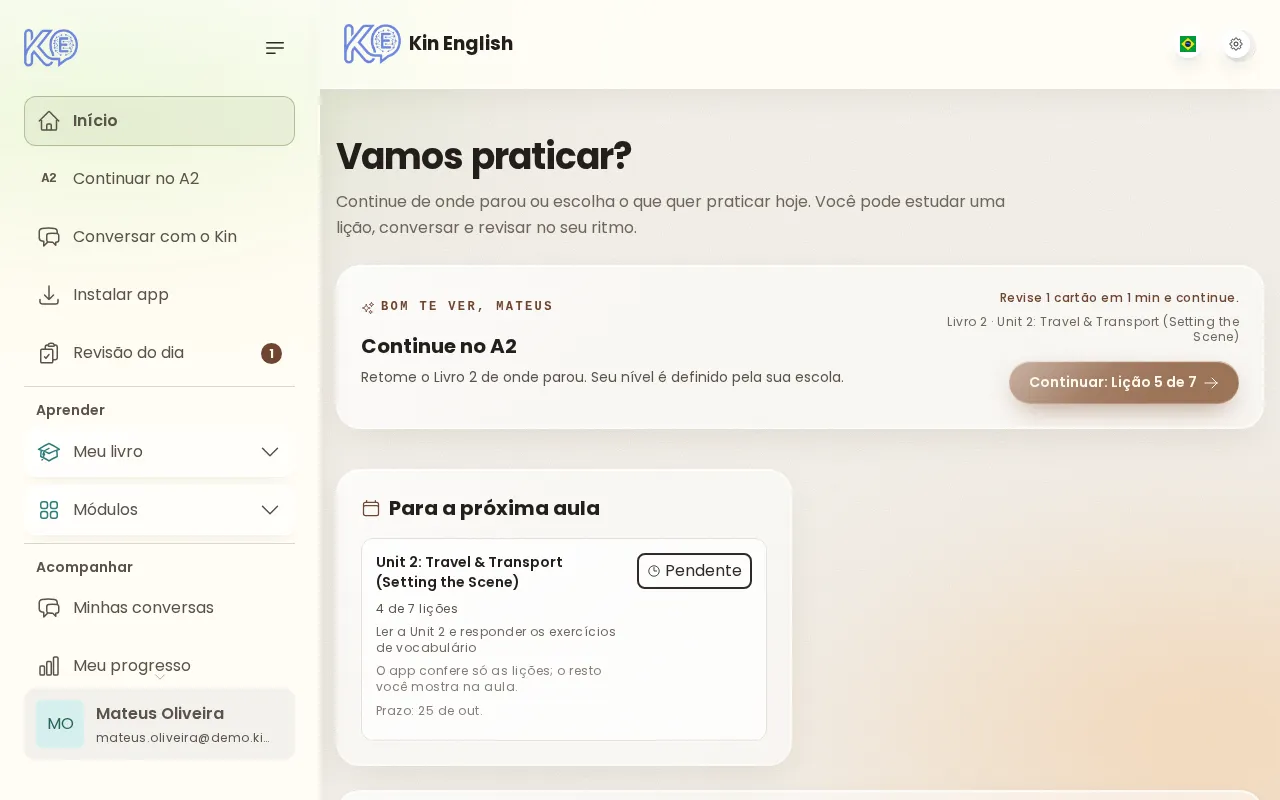Click the house icon beside Início
The width and height of the screenshot is (1280, 800).
(x=49, y=121)
